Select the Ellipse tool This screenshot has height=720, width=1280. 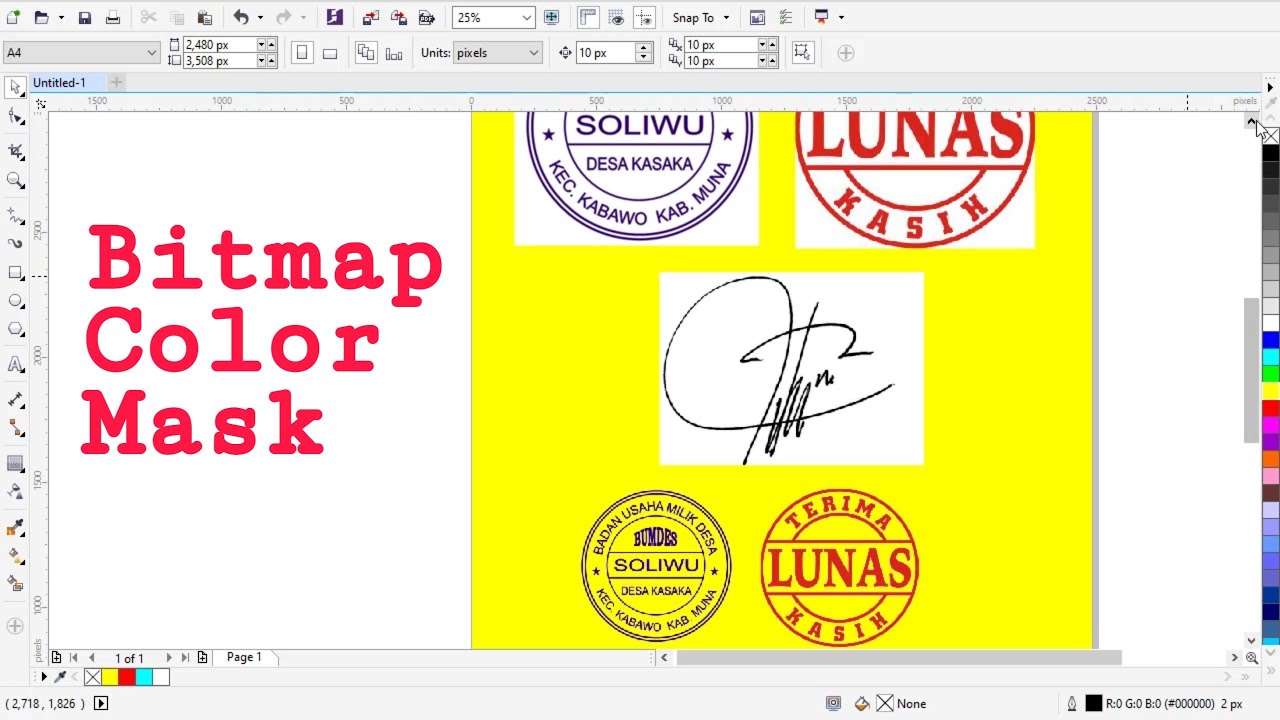click(15, 301)
